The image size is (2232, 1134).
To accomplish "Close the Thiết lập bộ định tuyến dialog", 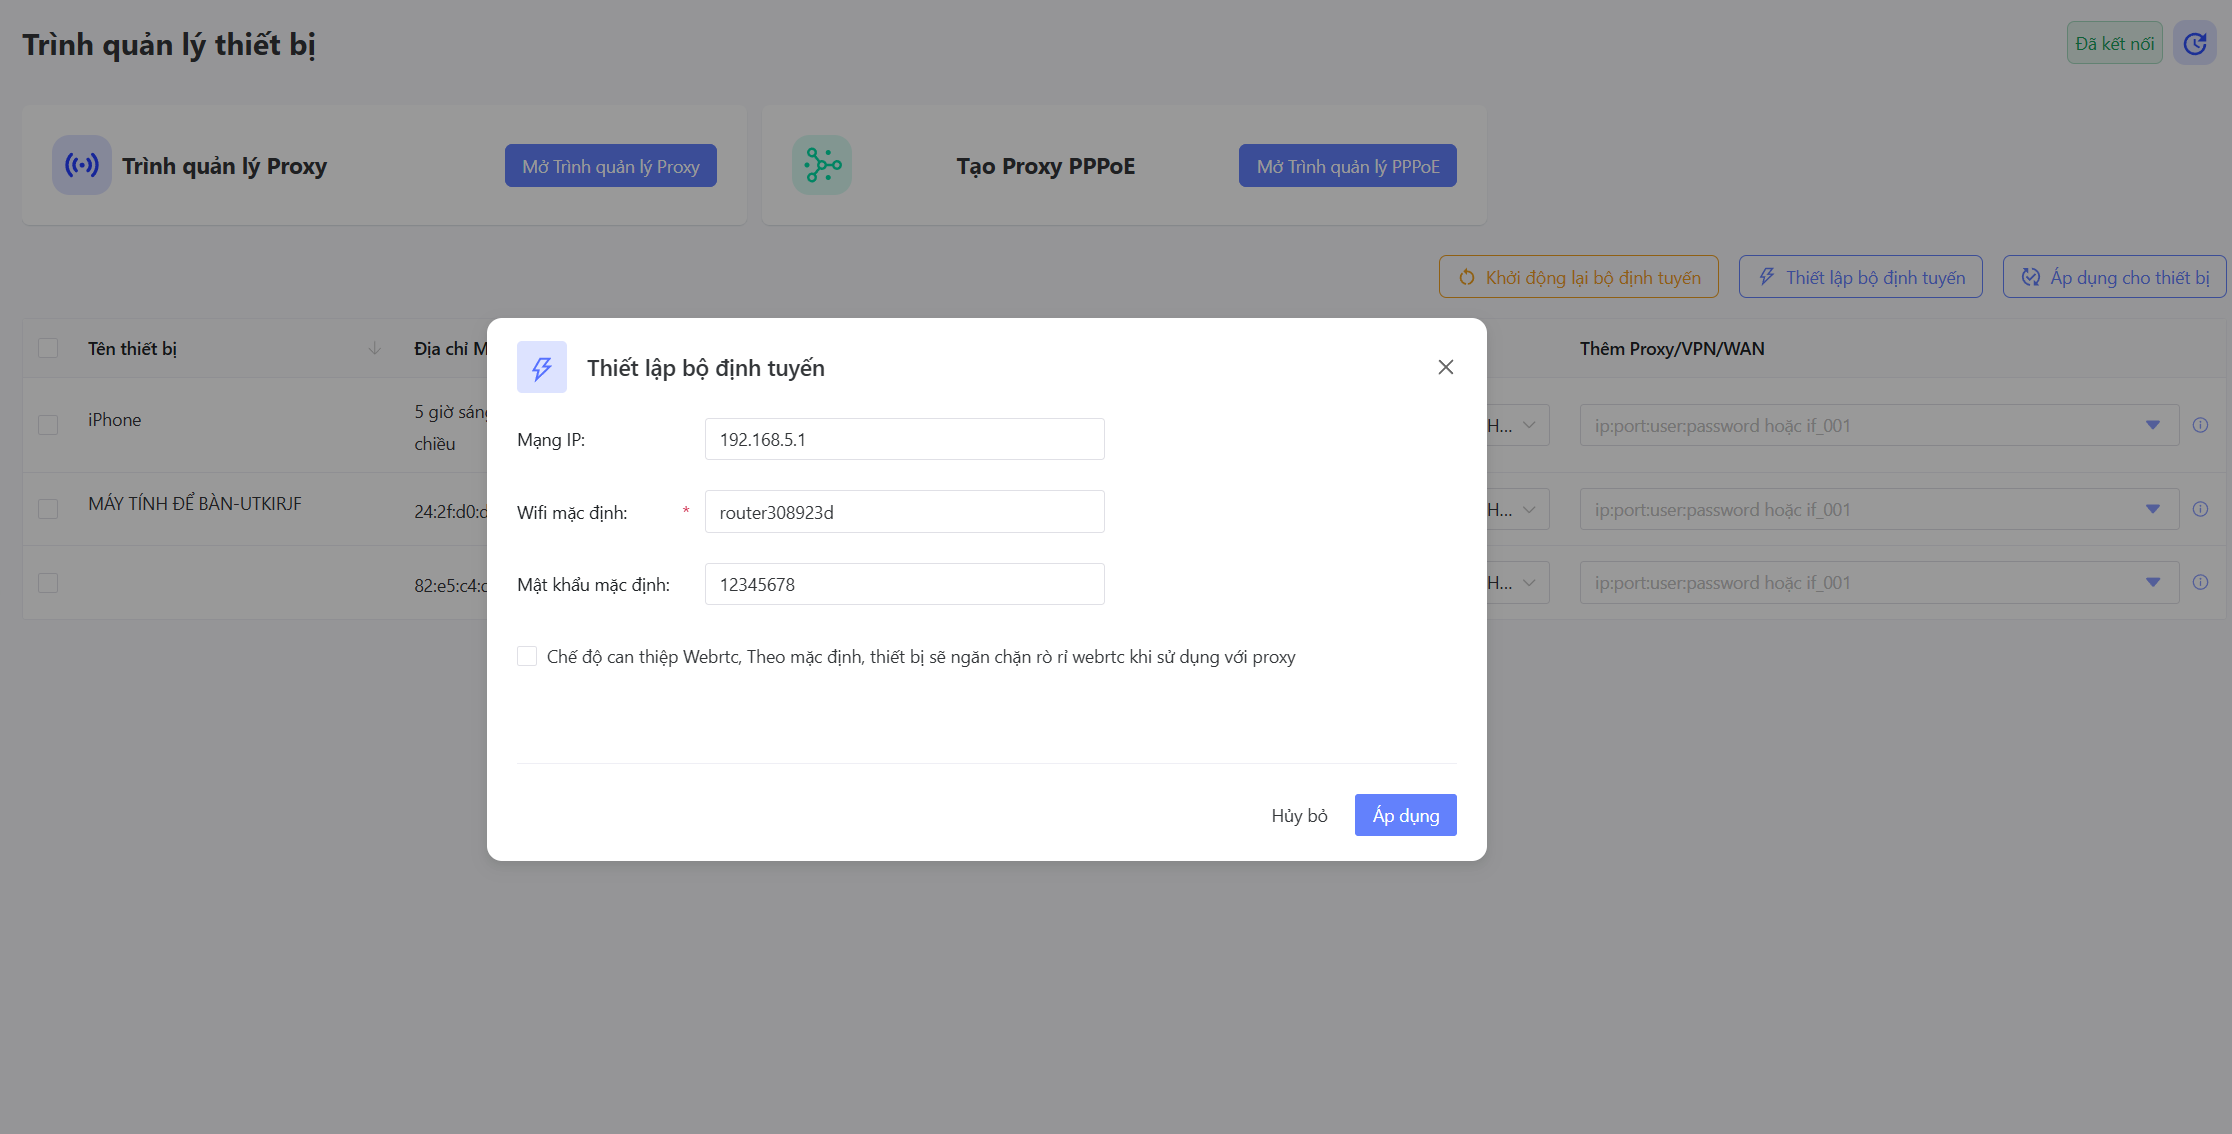I will [1445, 367].
